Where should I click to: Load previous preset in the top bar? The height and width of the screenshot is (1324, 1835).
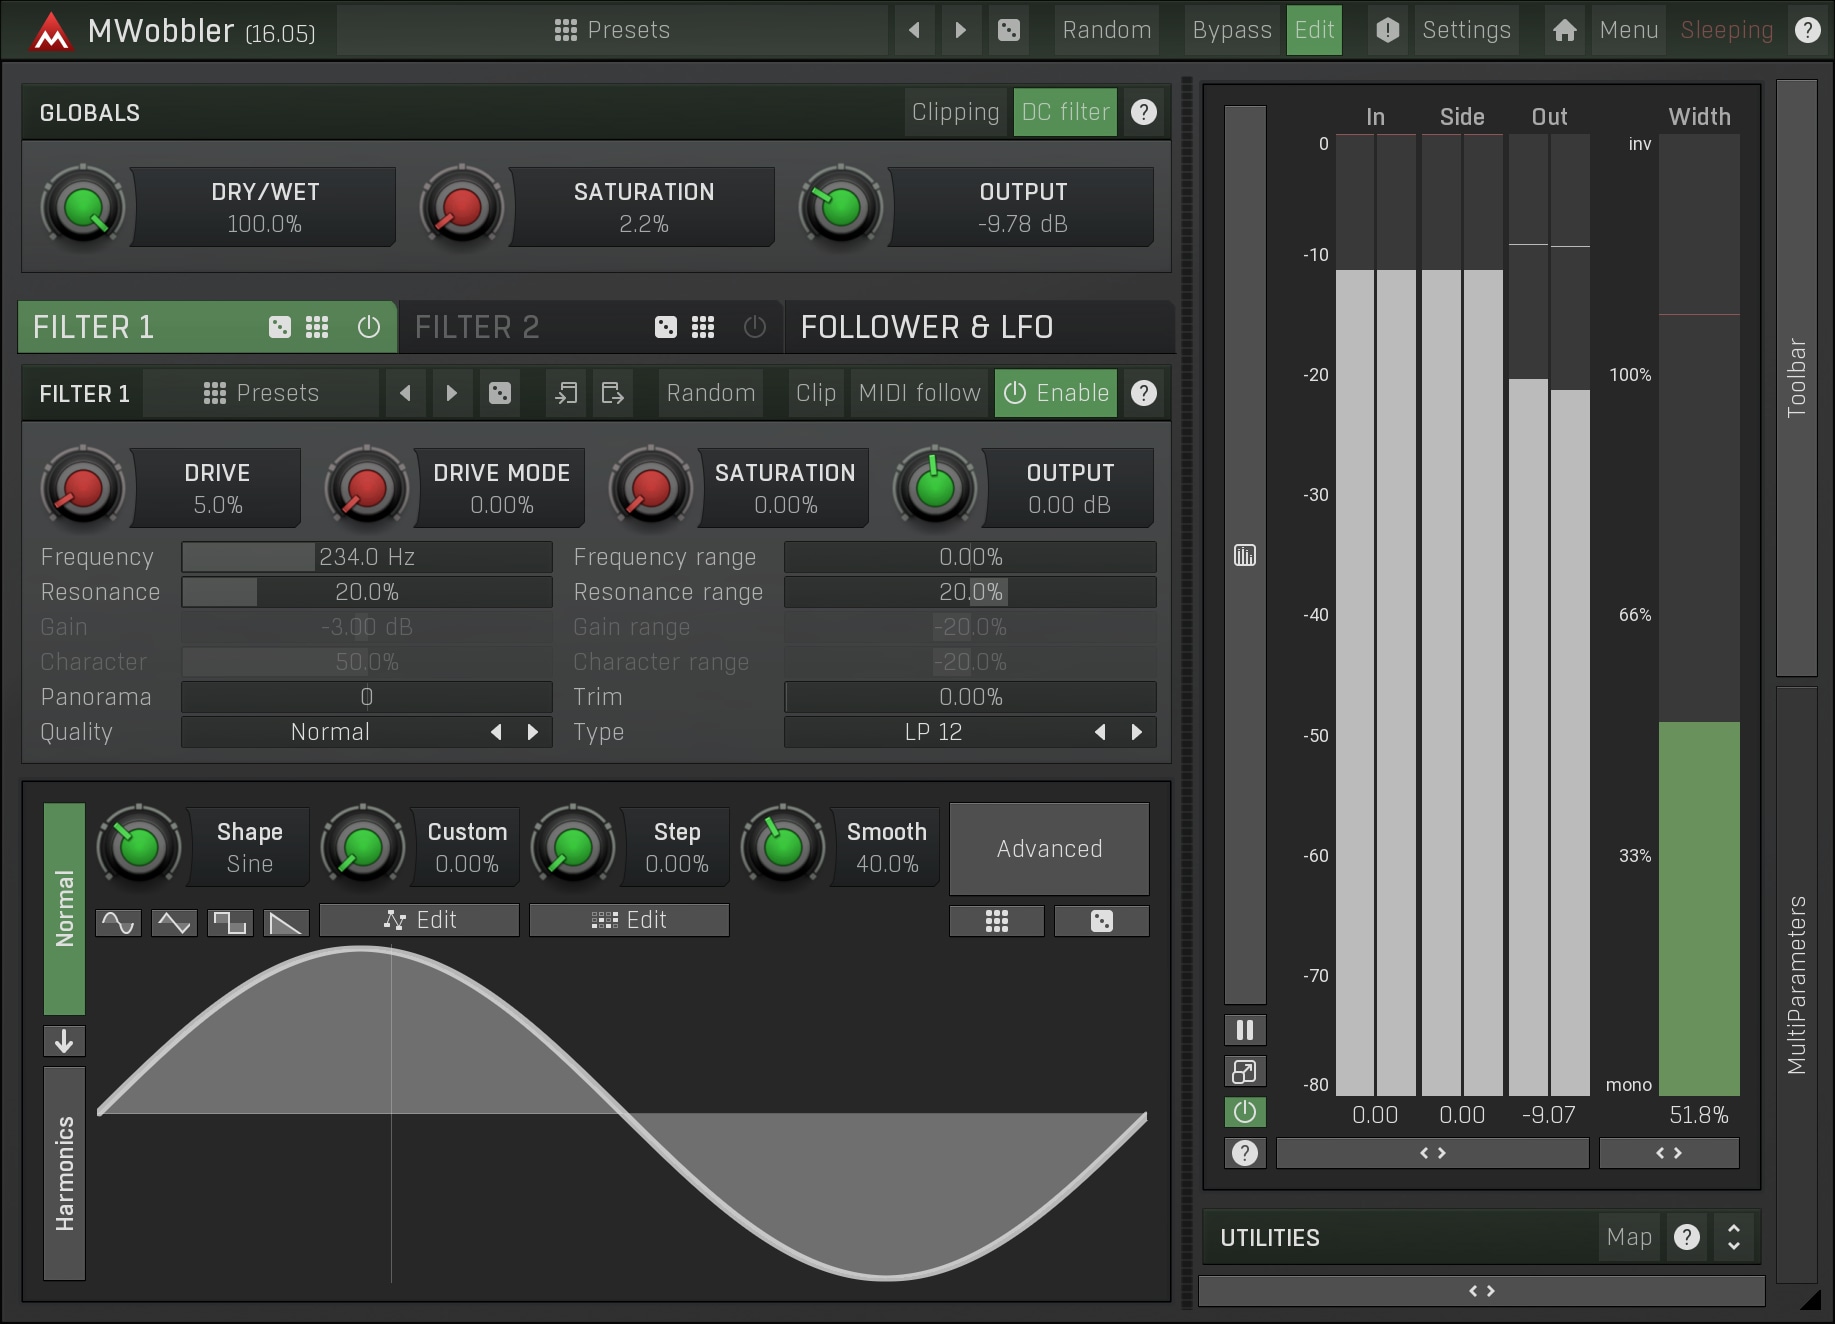914,30
